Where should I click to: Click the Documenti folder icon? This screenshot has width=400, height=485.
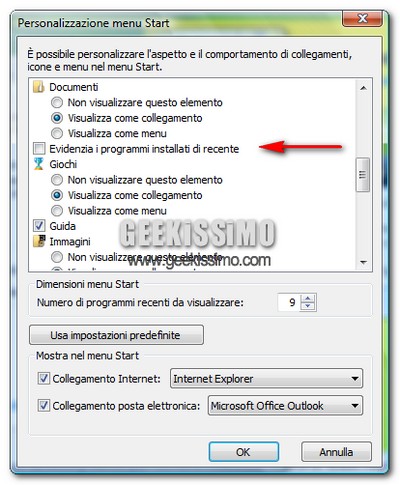pos(39,87)
